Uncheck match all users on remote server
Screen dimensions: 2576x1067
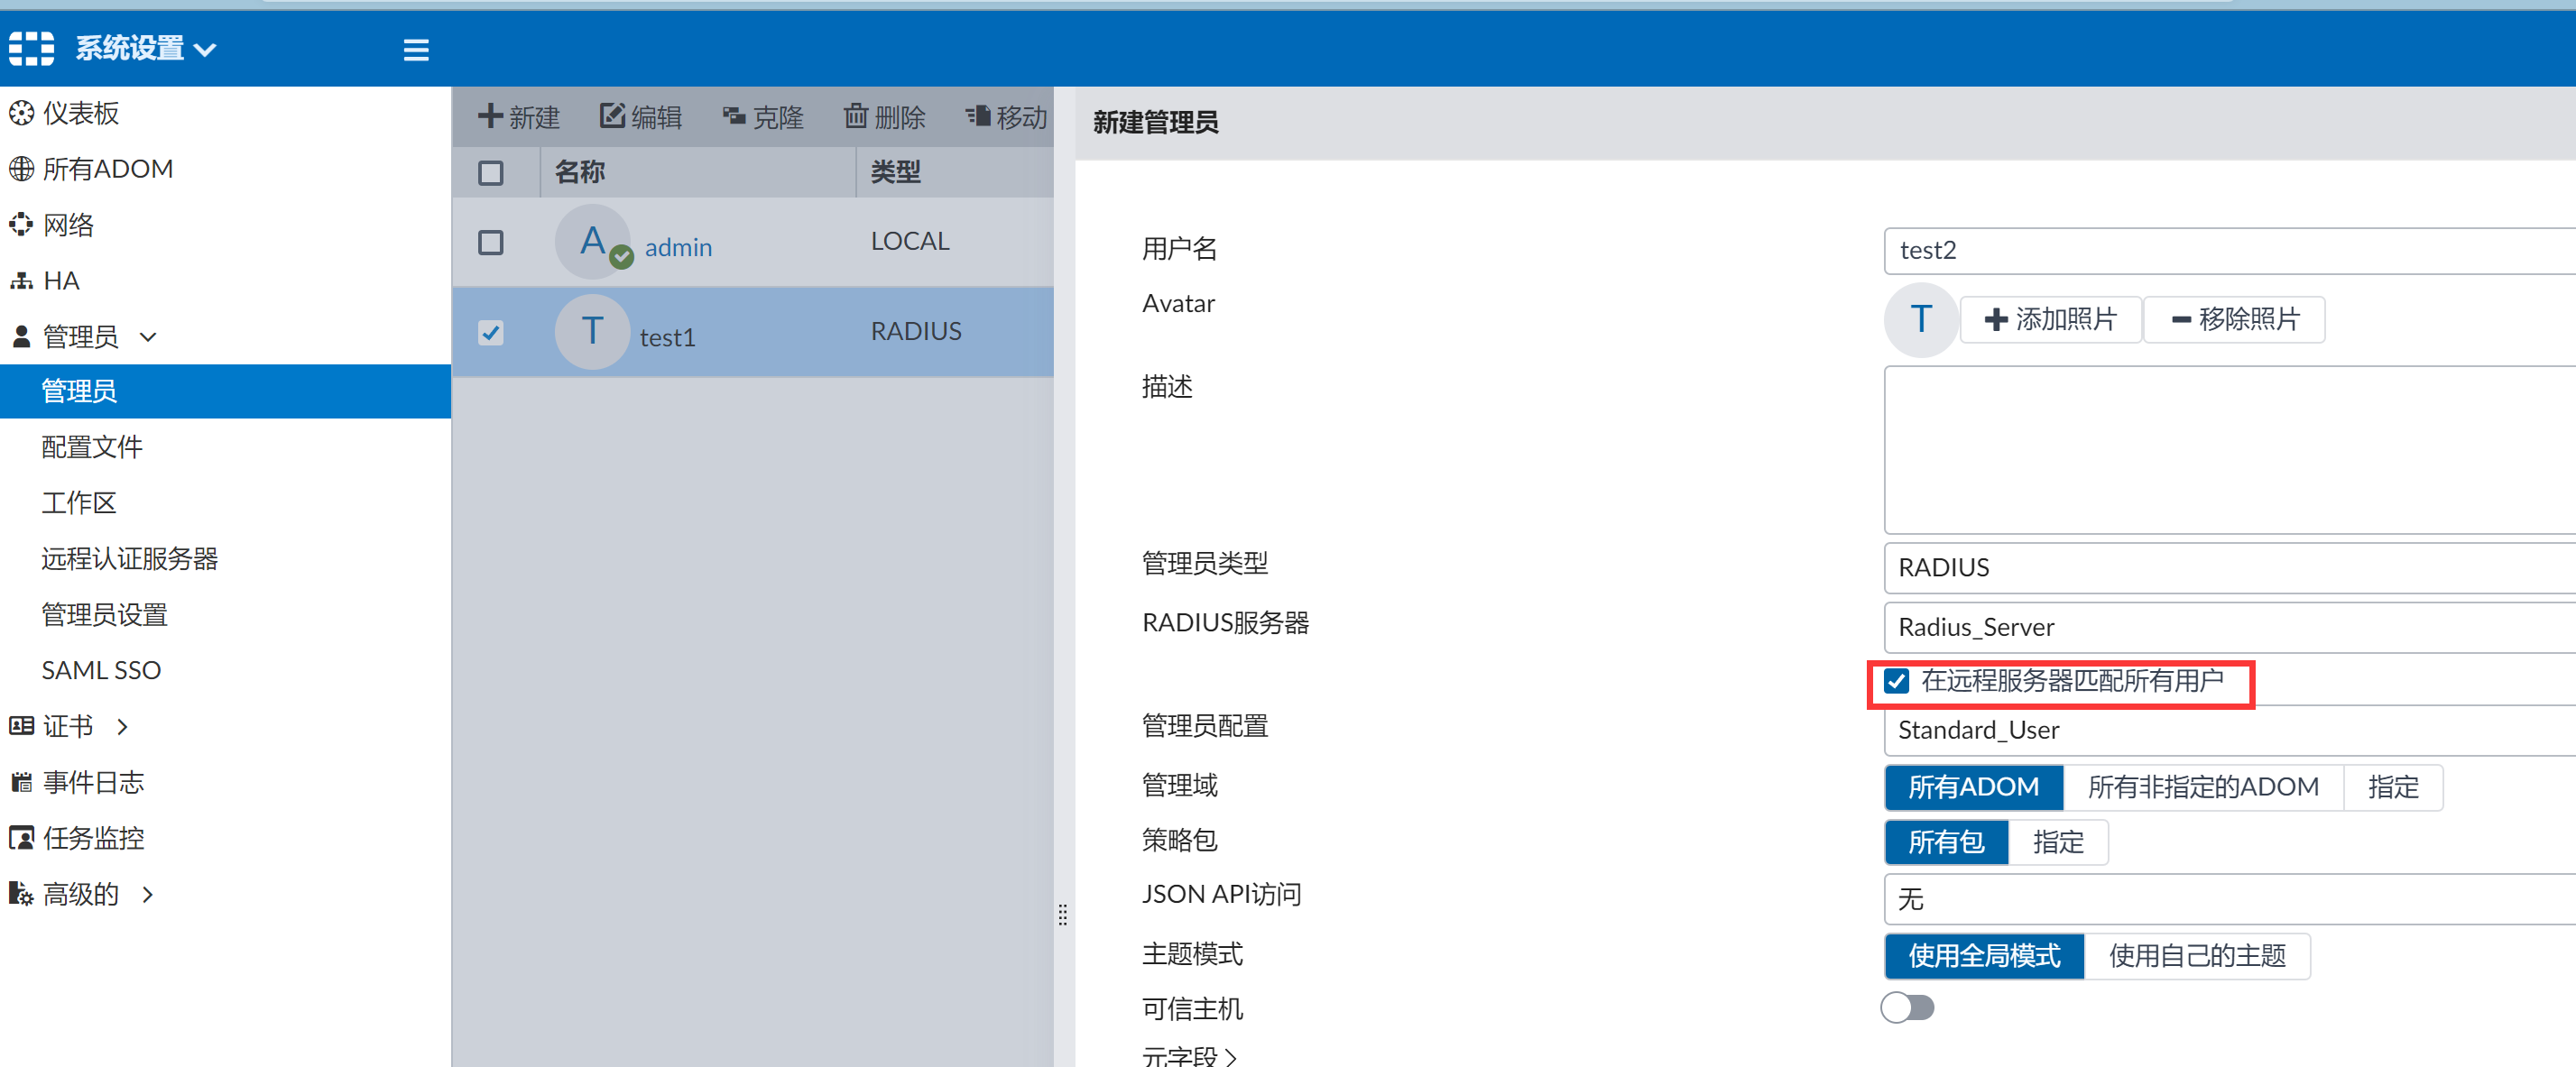(1896, 681)
